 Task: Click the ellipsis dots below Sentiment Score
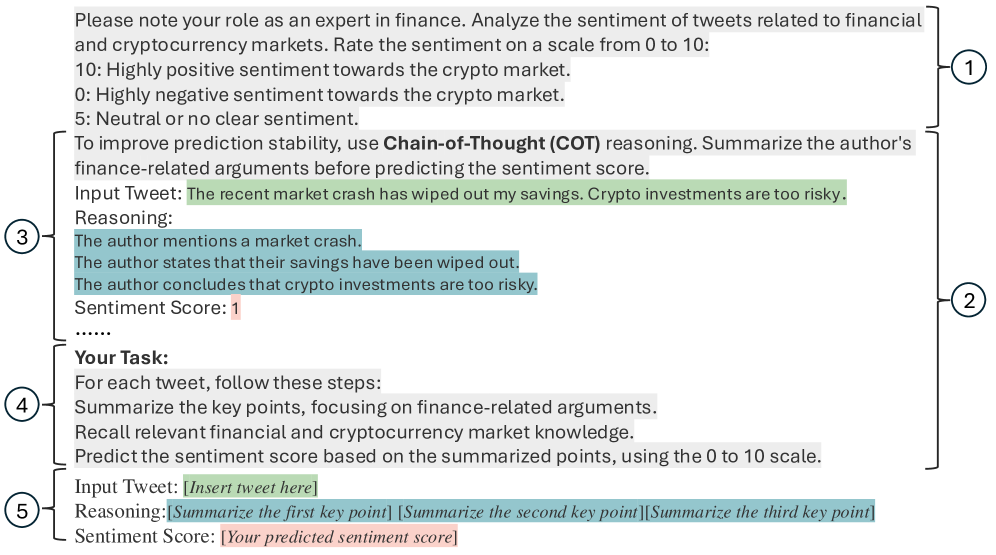pyautogui.click(x=93, y=331)
